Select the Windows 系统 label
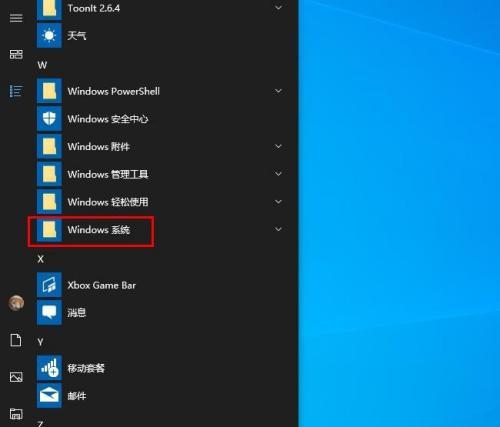Viewport: 500px width, 427px height. tap(99, 229)
